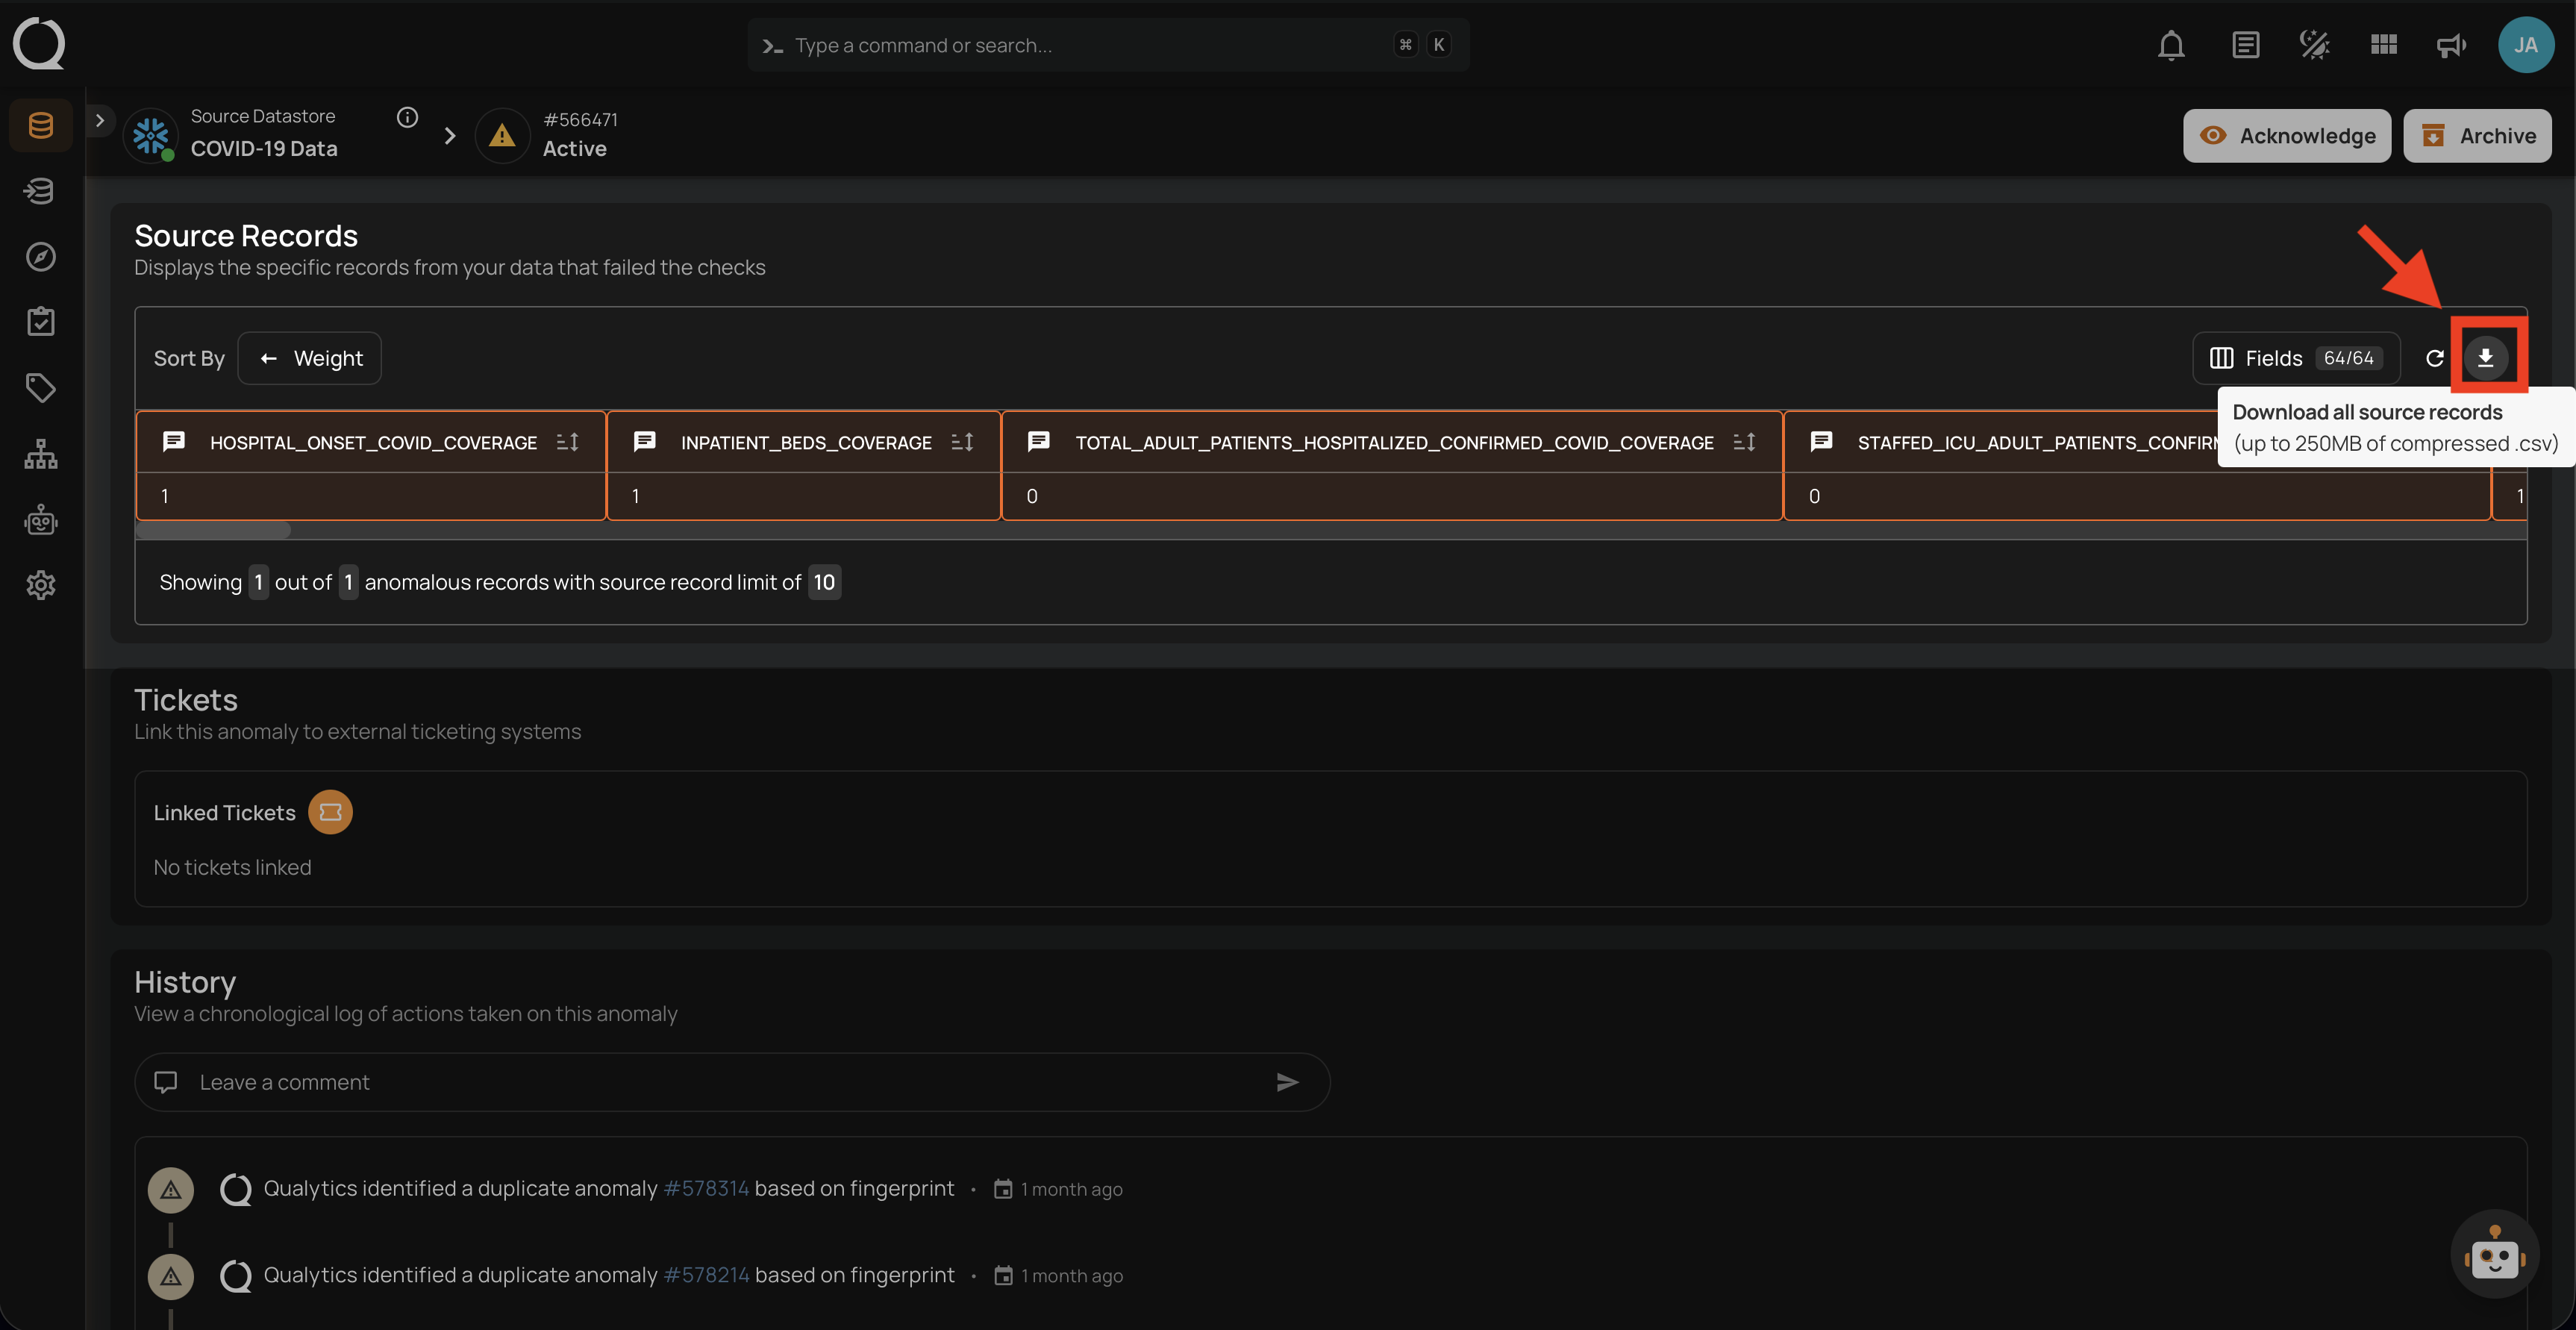Click the '1 month ago' timestamp for #578214
The width and height of the screenshot is (2576, 1330).
[1072, 1276]
